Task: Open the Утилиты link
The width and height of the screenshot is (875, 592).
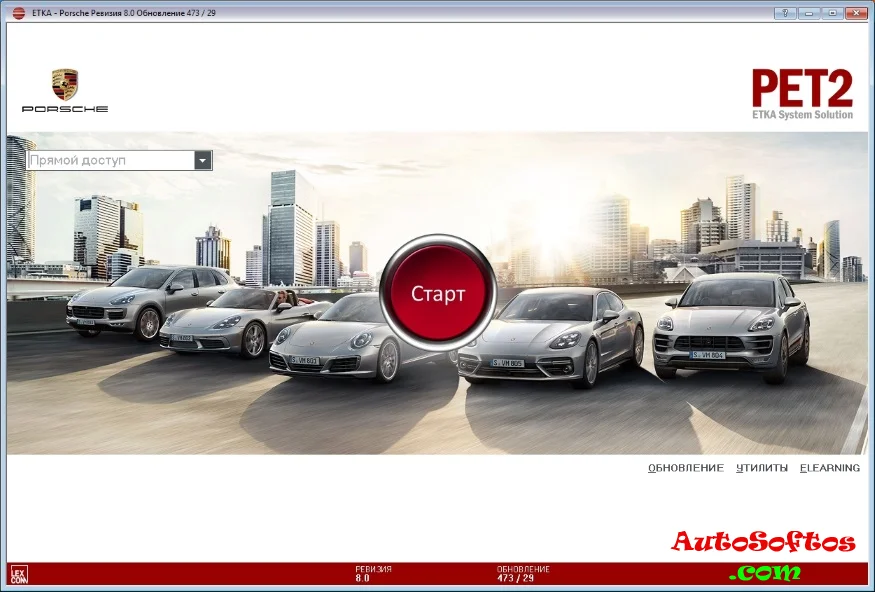Action: click(x=761, y=468)
